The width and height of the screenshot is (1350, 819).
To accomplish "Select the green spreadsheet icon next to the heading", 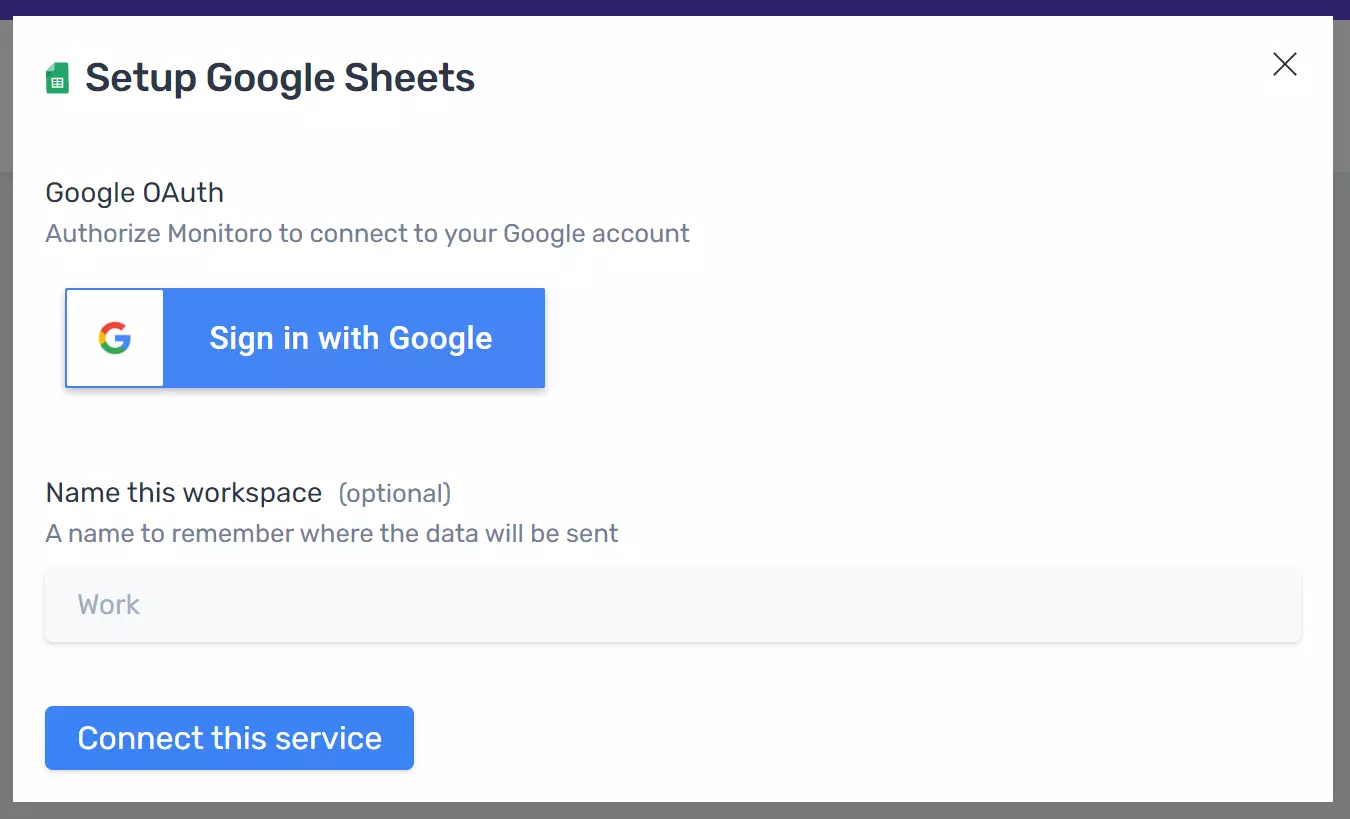I will click(x=57, y=76).
